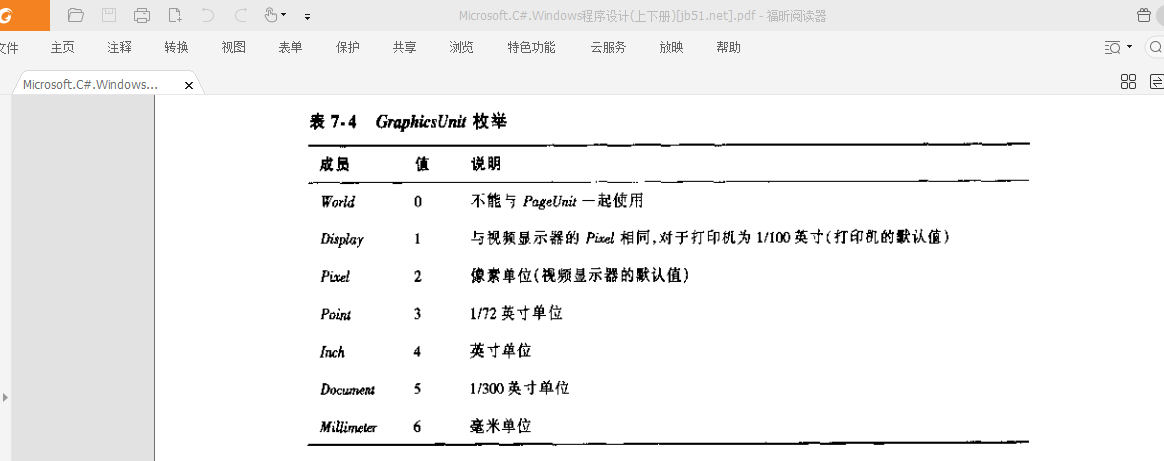Go to the 表单 ribbon tab
This screenshot has width=1164, height=461.
[x=290, y=48]
